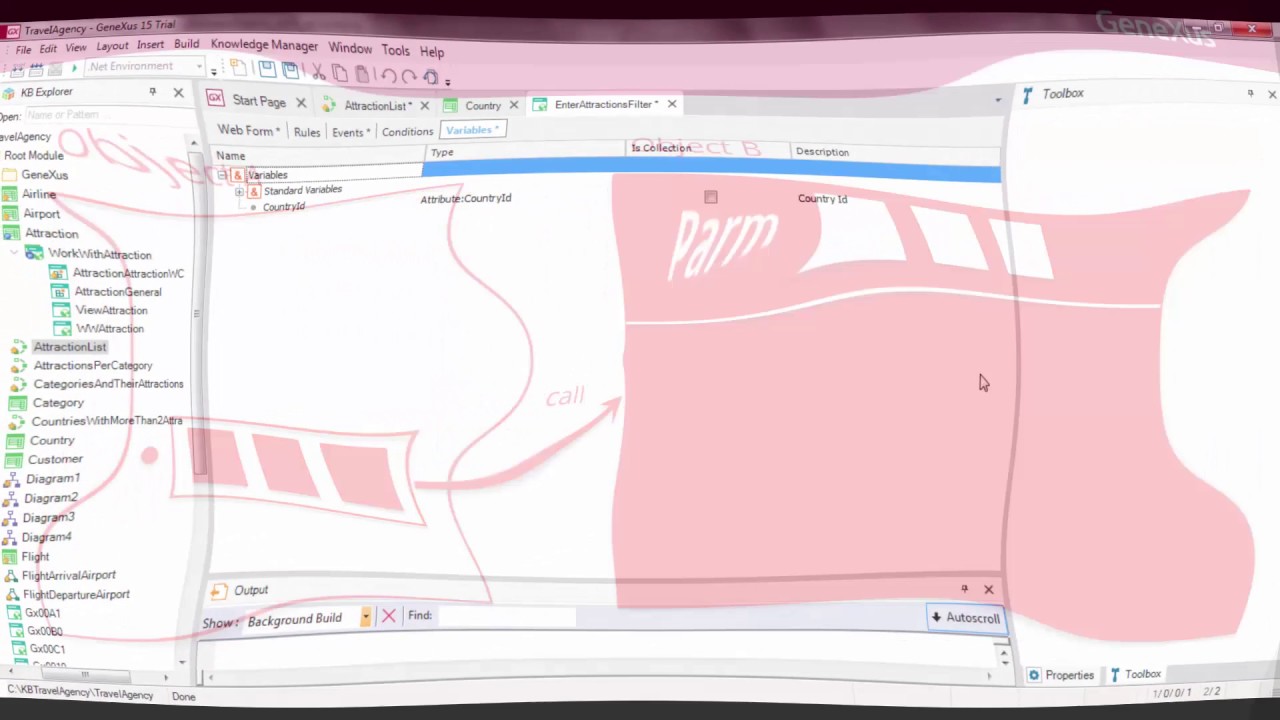The height and width of the screenshot is (720, 1280).
Task: Select CategoriesAndTheirAttractions in the tree
Action: [x=108, y=384]
